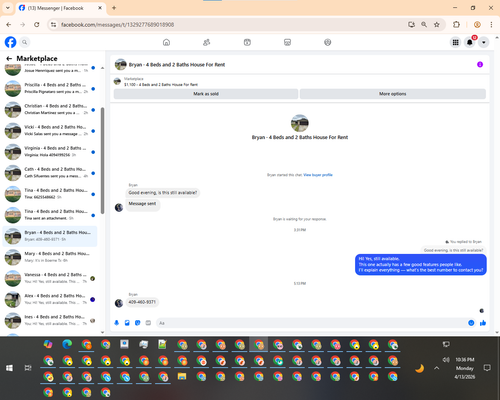Click the blue sent reply bubble
Viewport: 500px width, 400px height.
pyautogui.click(x=421, y=264)
